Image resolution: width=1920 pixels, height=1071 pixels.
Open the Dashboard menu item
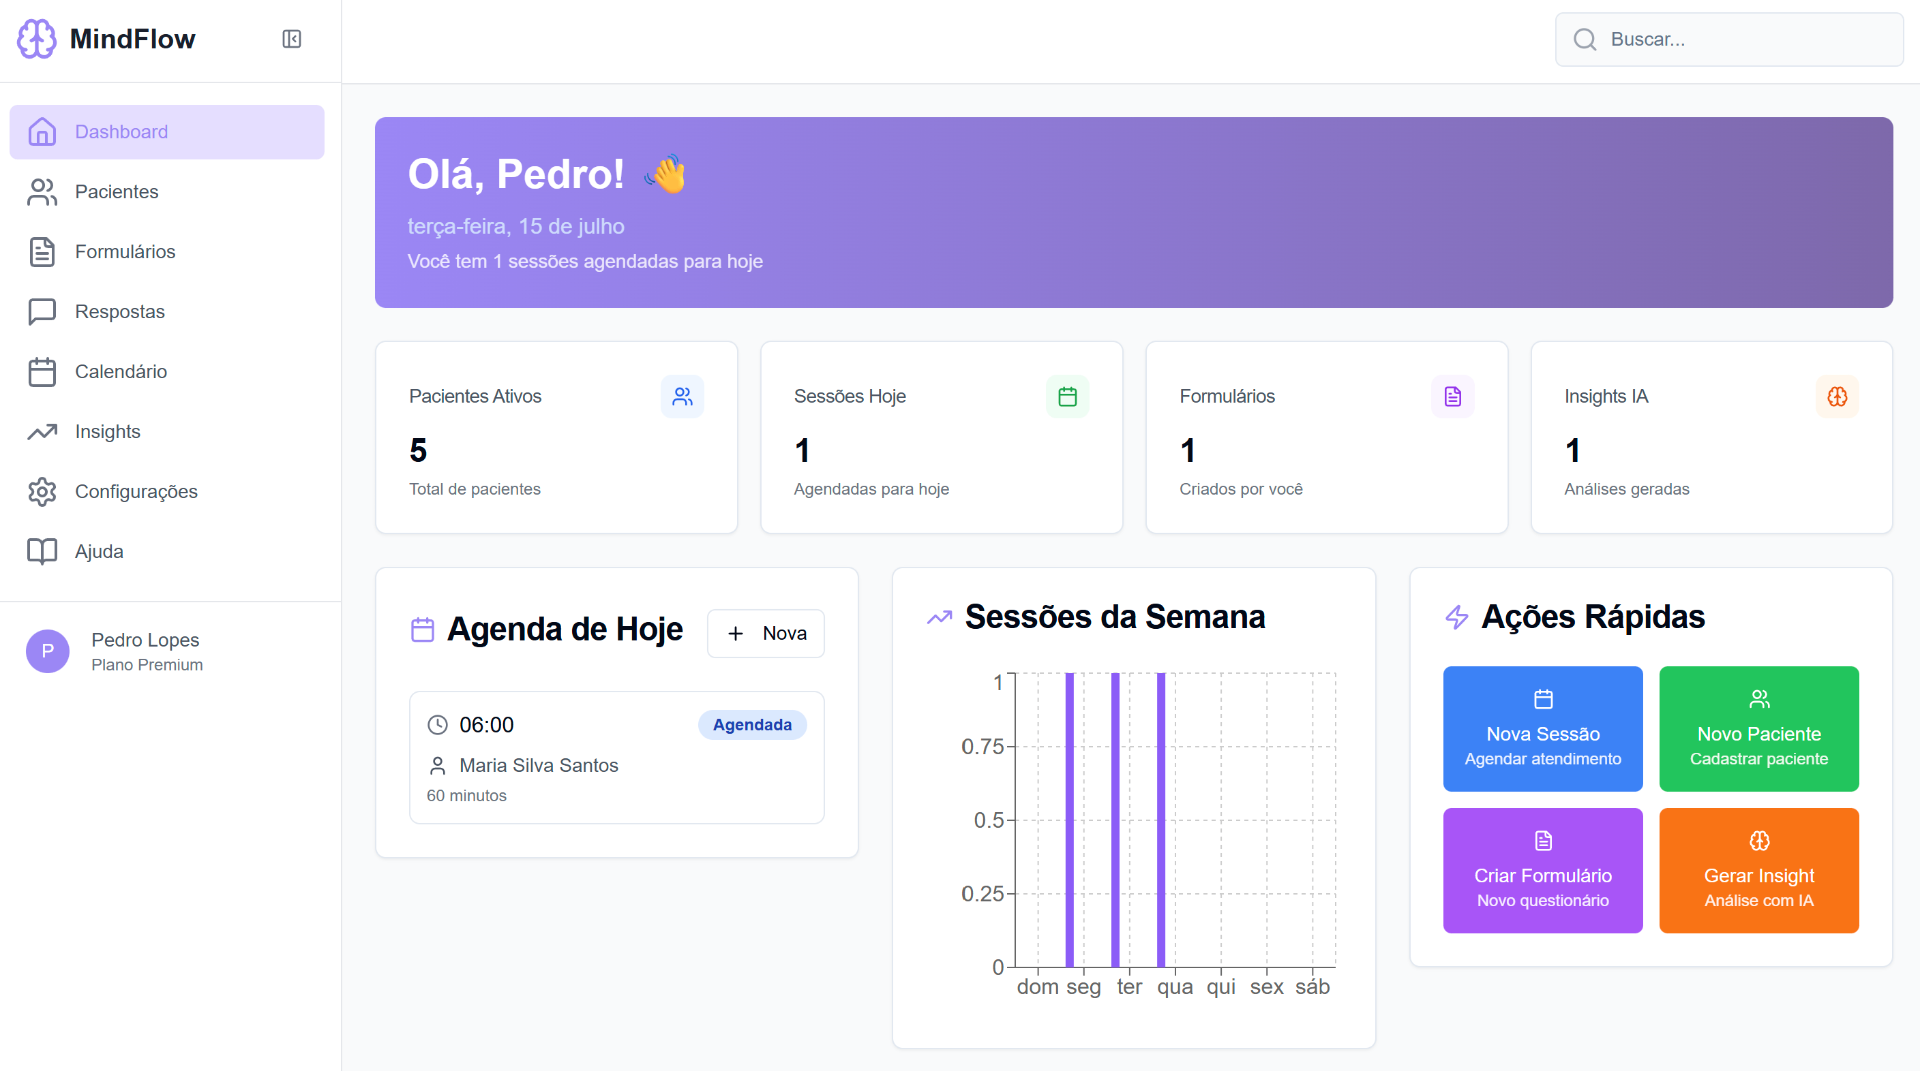click(167, 132)
